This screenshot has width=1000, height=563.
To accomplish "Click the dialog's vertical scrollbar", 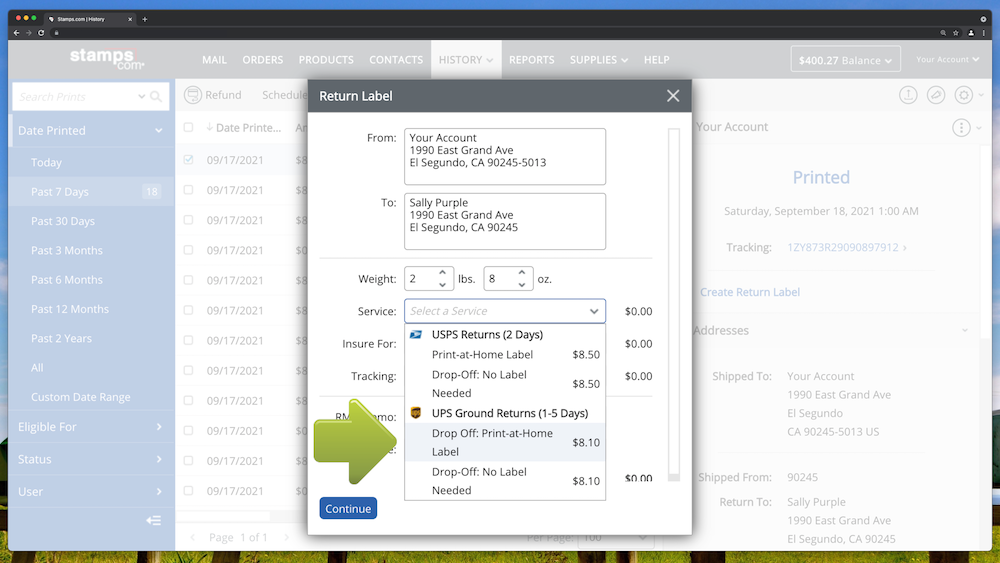I will pyautogui.click(x=674, y=300).
